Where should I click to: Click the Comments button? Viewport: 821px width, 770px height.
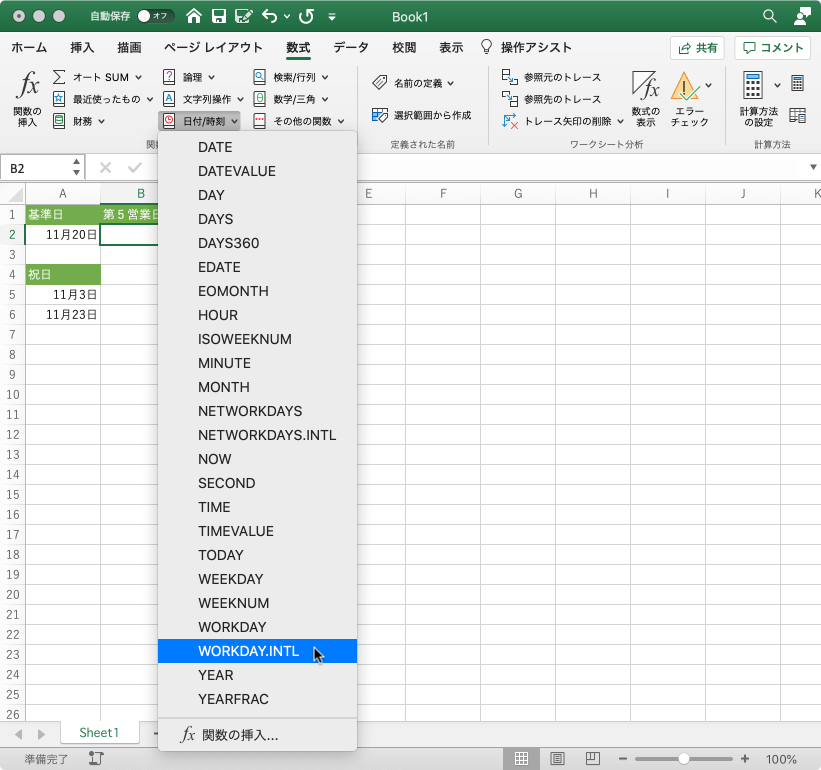(773, 48)
